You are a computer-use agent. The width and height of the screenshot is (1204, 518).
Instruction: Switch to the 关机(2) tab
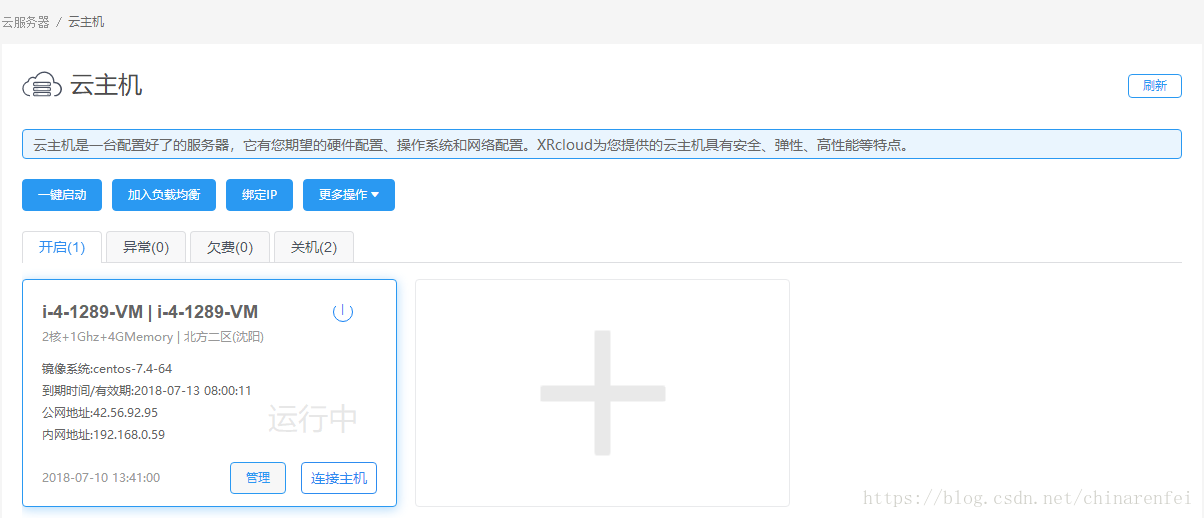coord(314,247)
